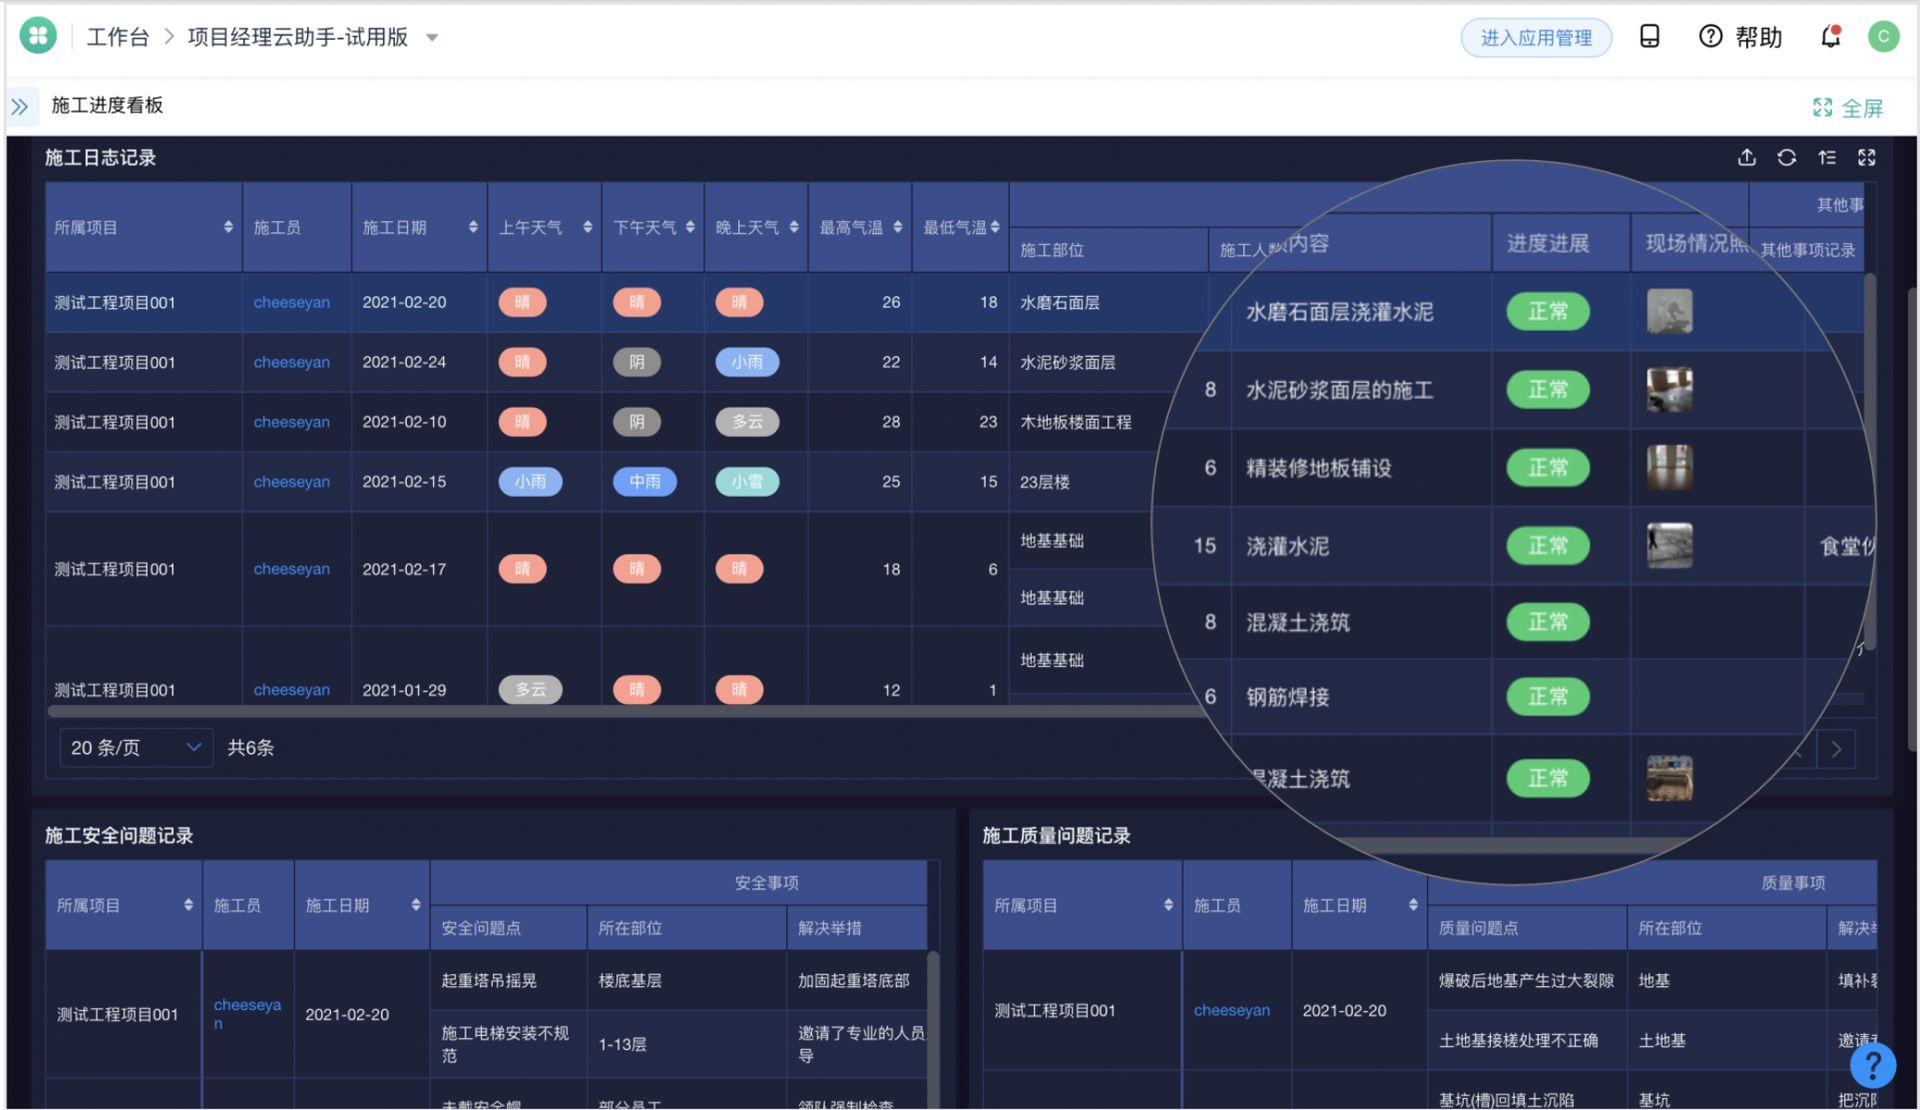Image resolution: width=1920 pixels, height=1110 pixels.
Task: Open the sort settings icon in 施工日志记录 panel
Action: tap(1827, 157)
